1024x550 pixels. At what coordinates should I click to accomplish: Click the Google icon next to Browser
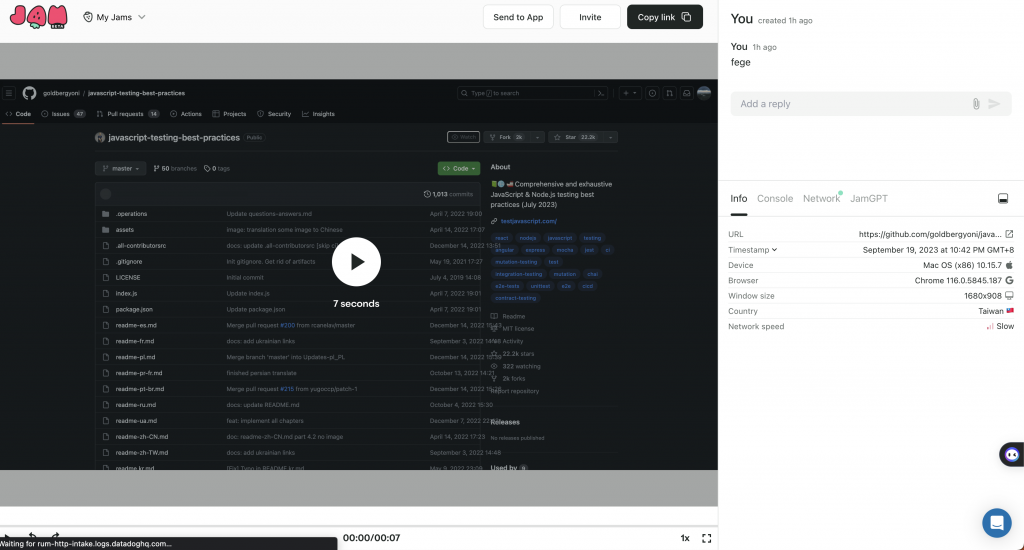tap(1009, 280)
